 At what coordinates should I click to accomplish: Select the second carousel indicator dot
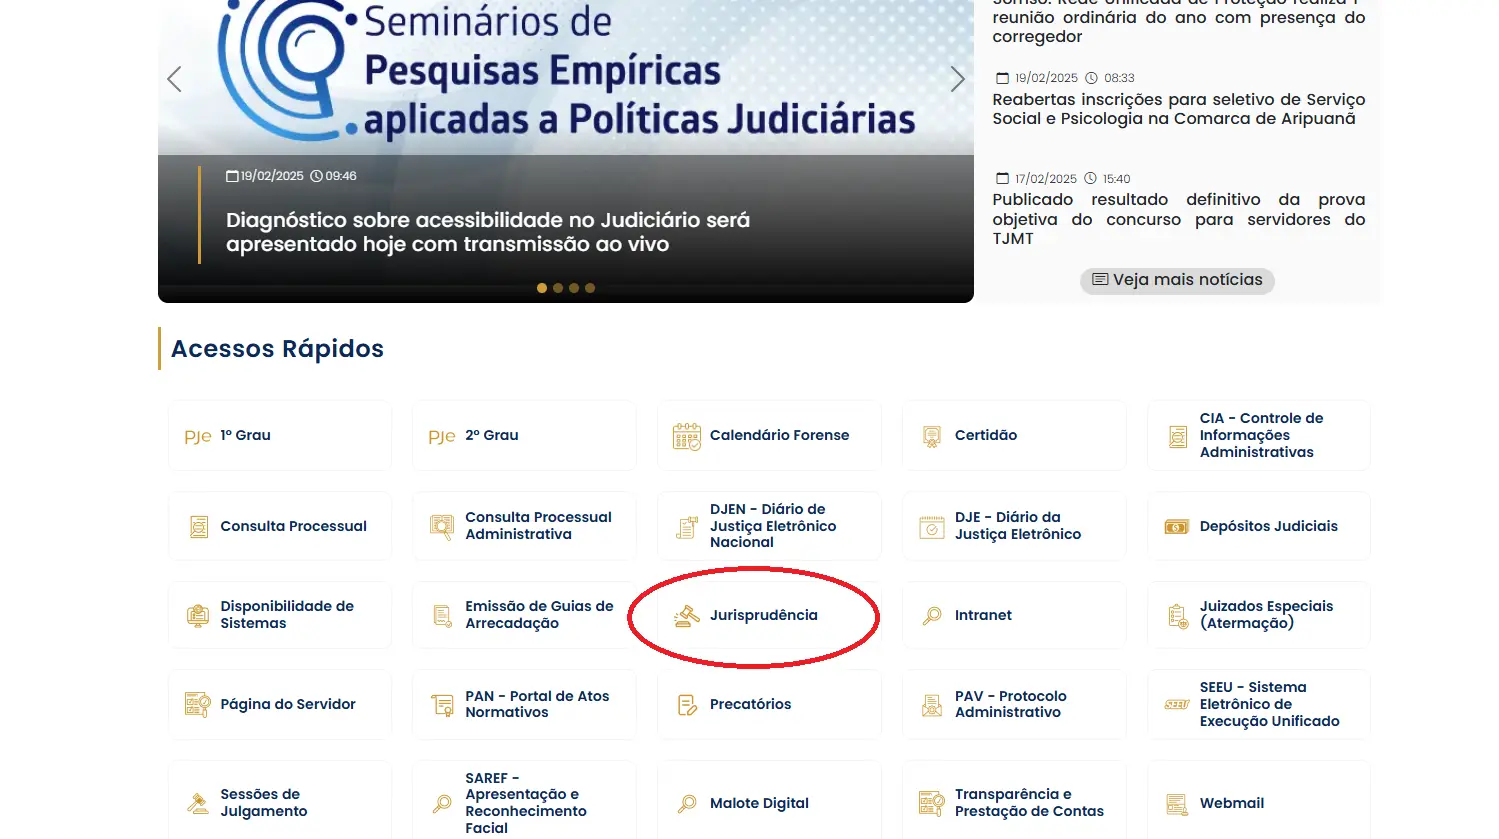558,287
